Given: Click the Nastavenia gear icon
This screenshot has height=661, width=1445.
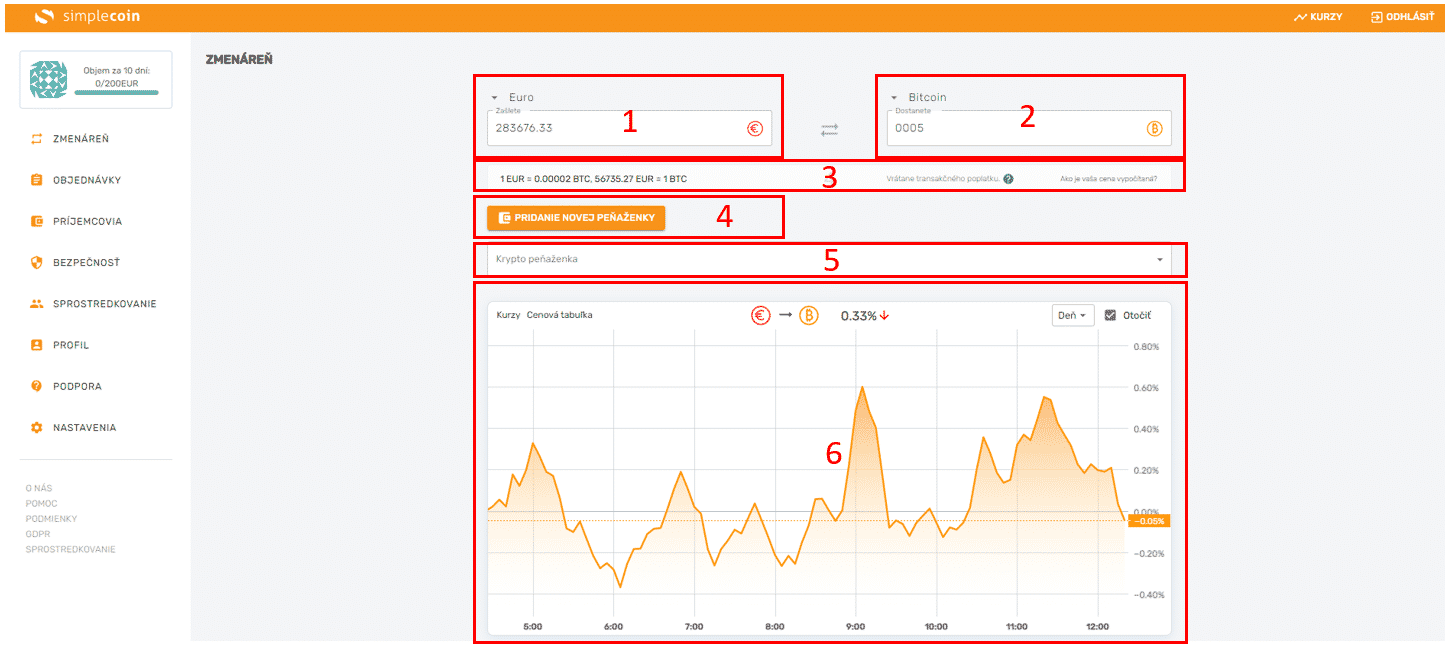Looking at the screenshot, I should 37,428.
